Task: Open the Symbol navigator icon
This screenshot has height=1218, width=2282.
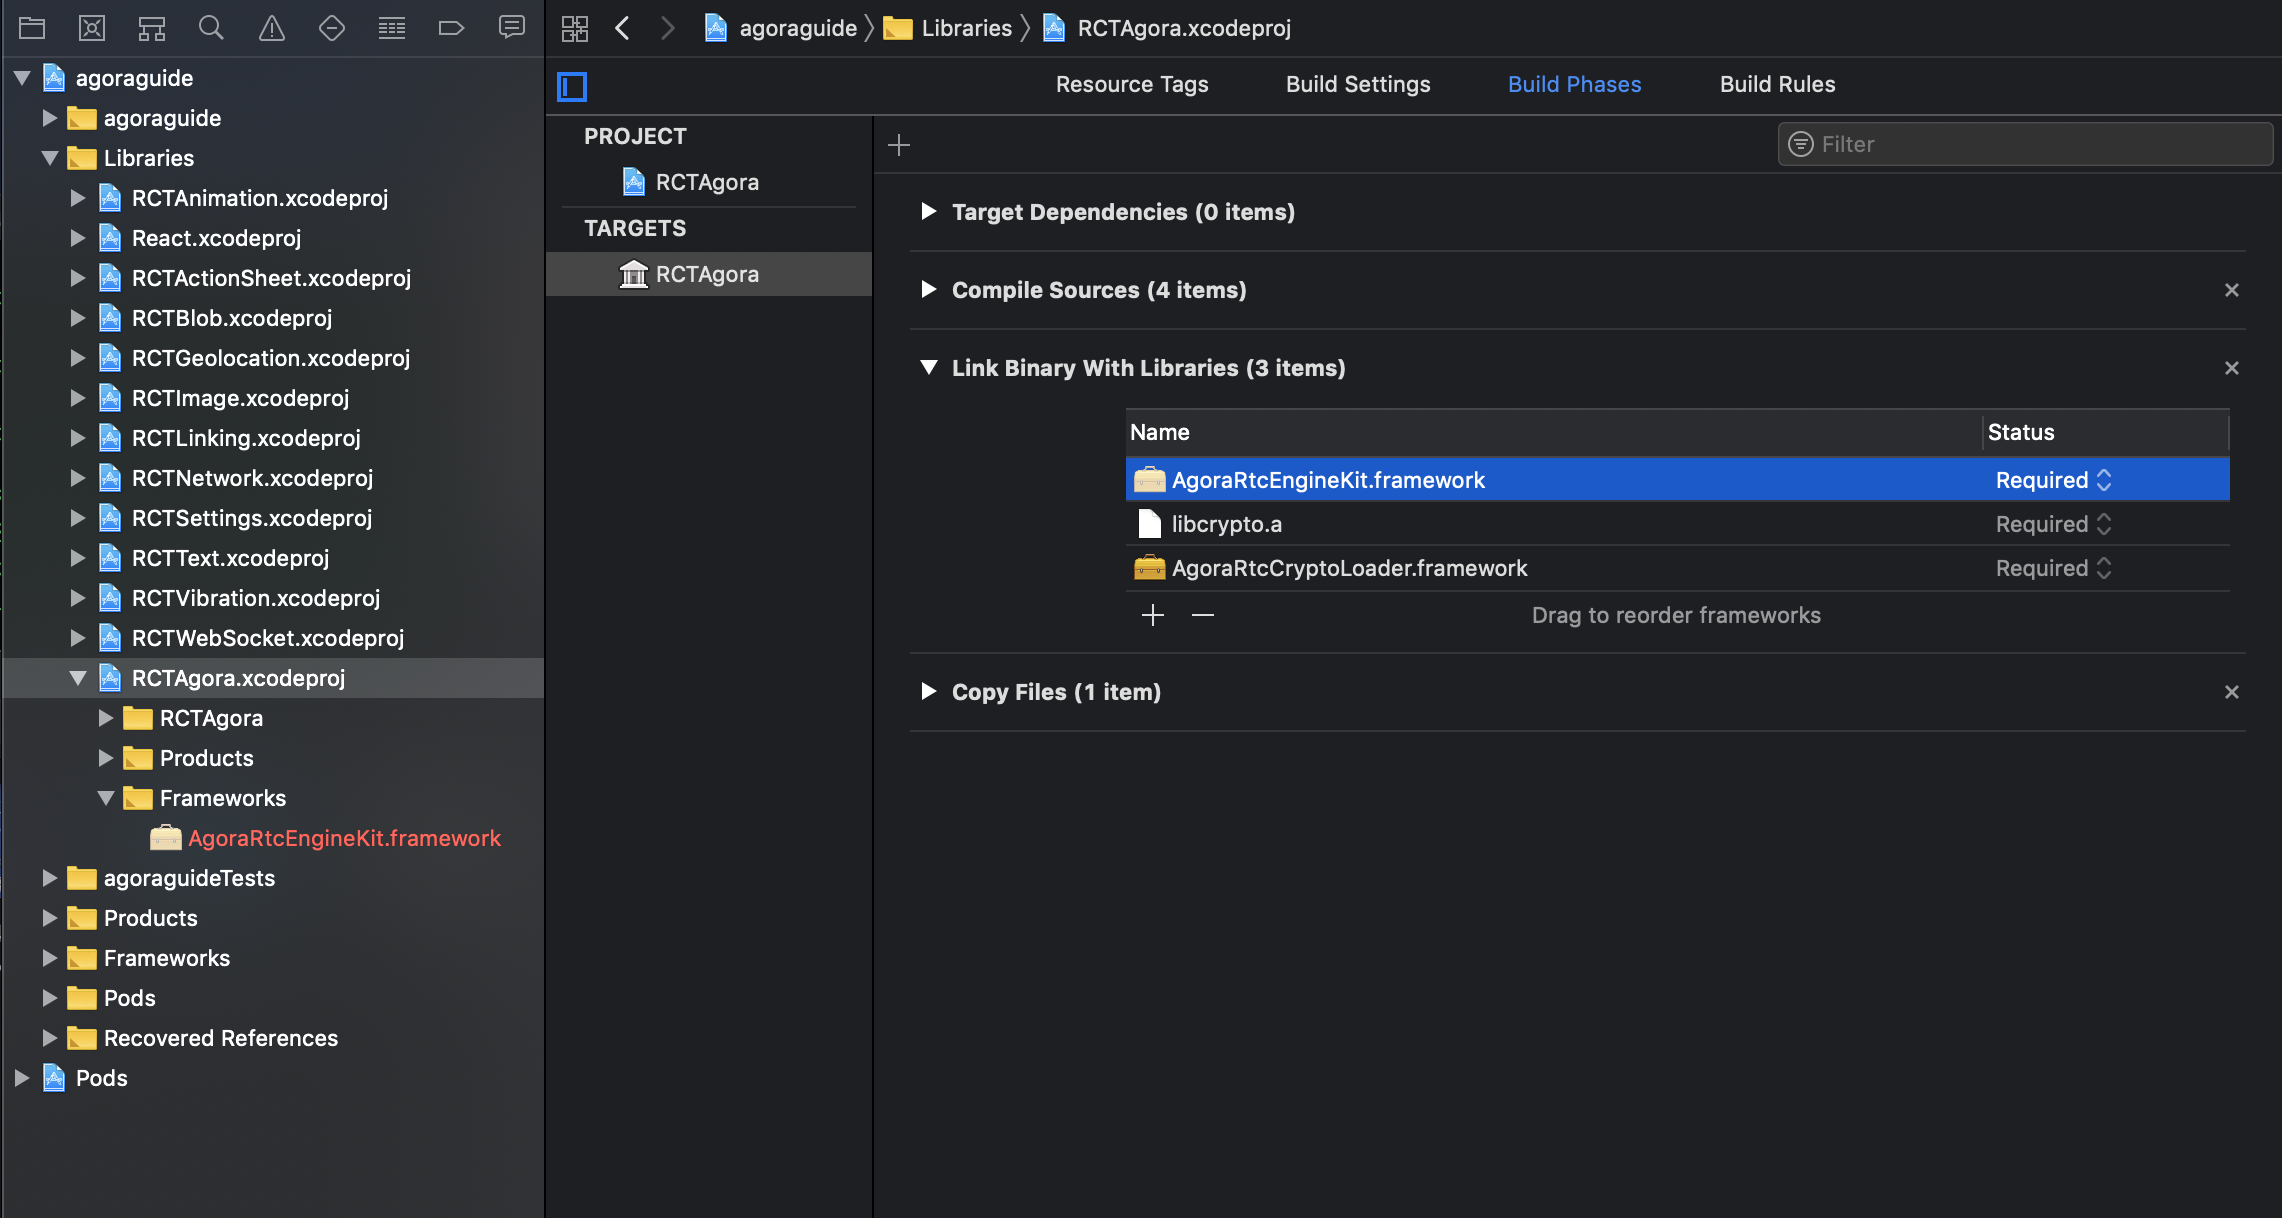Action: (x=152, y=28)
